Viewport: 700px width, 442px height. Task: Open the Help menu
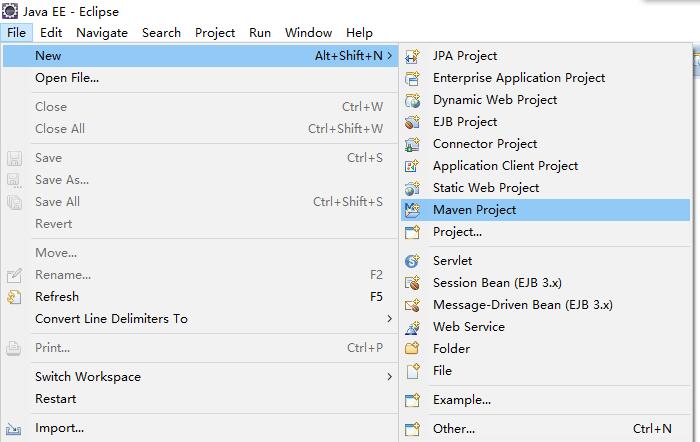359,33
